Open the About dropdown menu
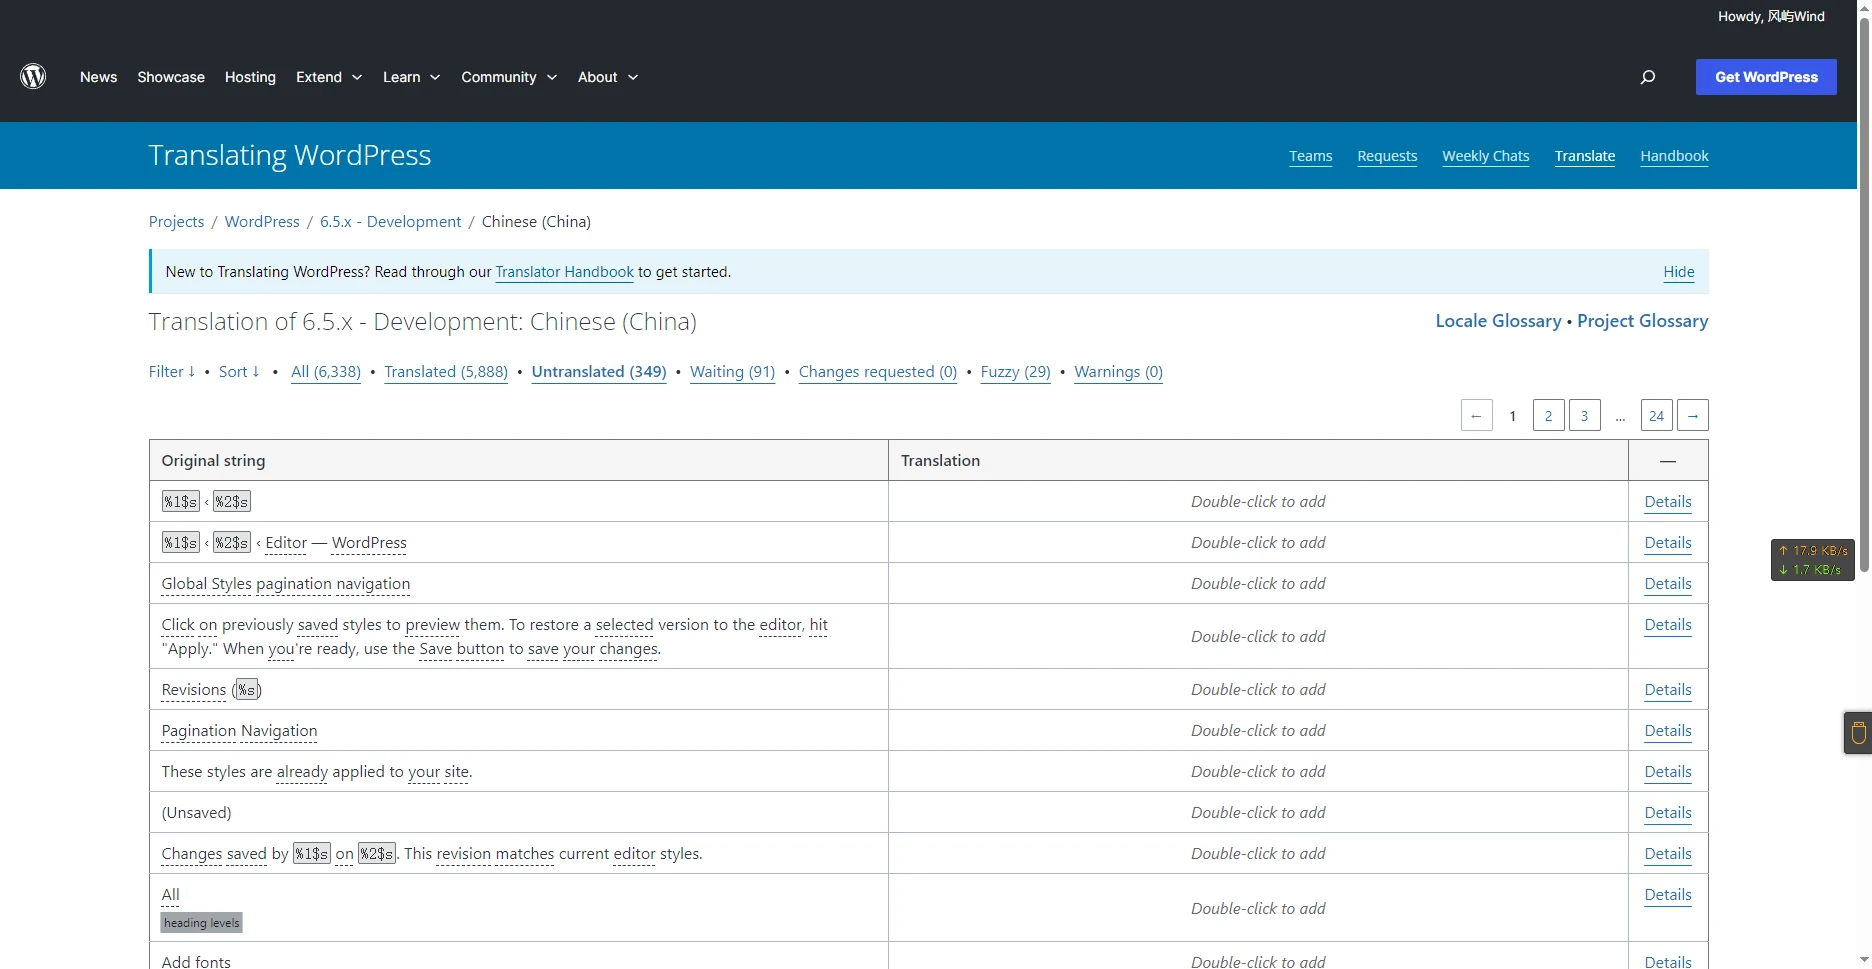 coord(607,77)
